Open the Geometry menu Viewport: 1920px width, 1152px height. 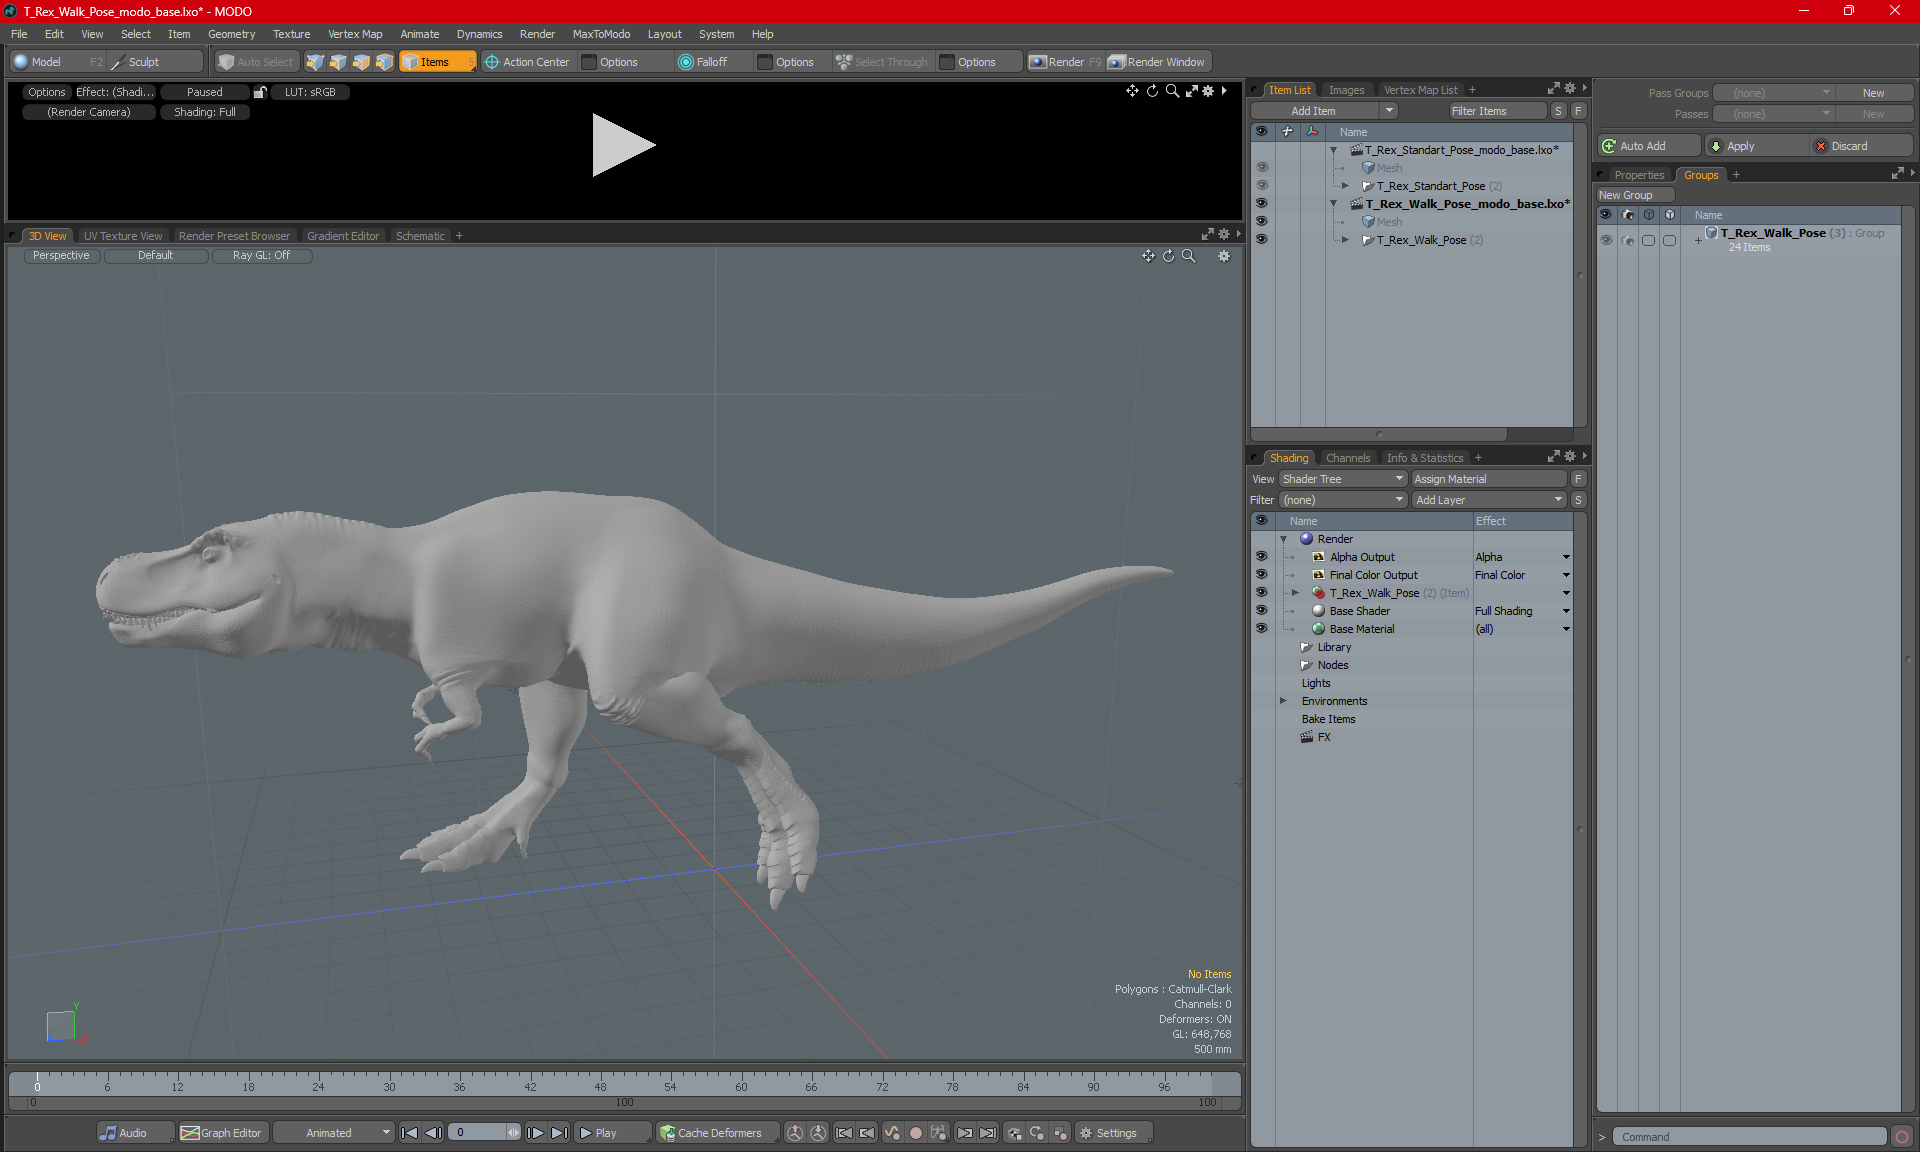tap(231, 34)
